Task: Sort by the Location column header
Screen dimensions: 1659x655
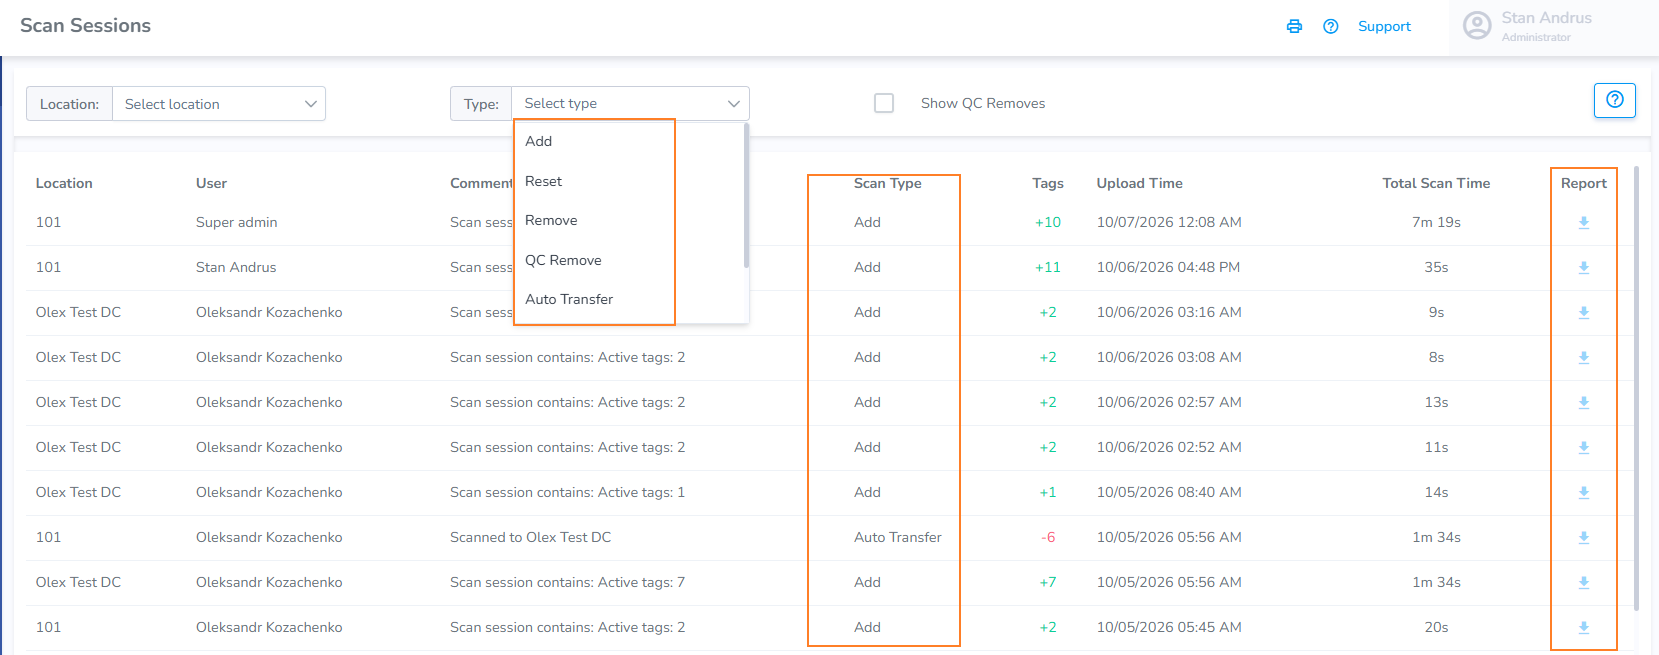Action: click(x=64, y=183)
